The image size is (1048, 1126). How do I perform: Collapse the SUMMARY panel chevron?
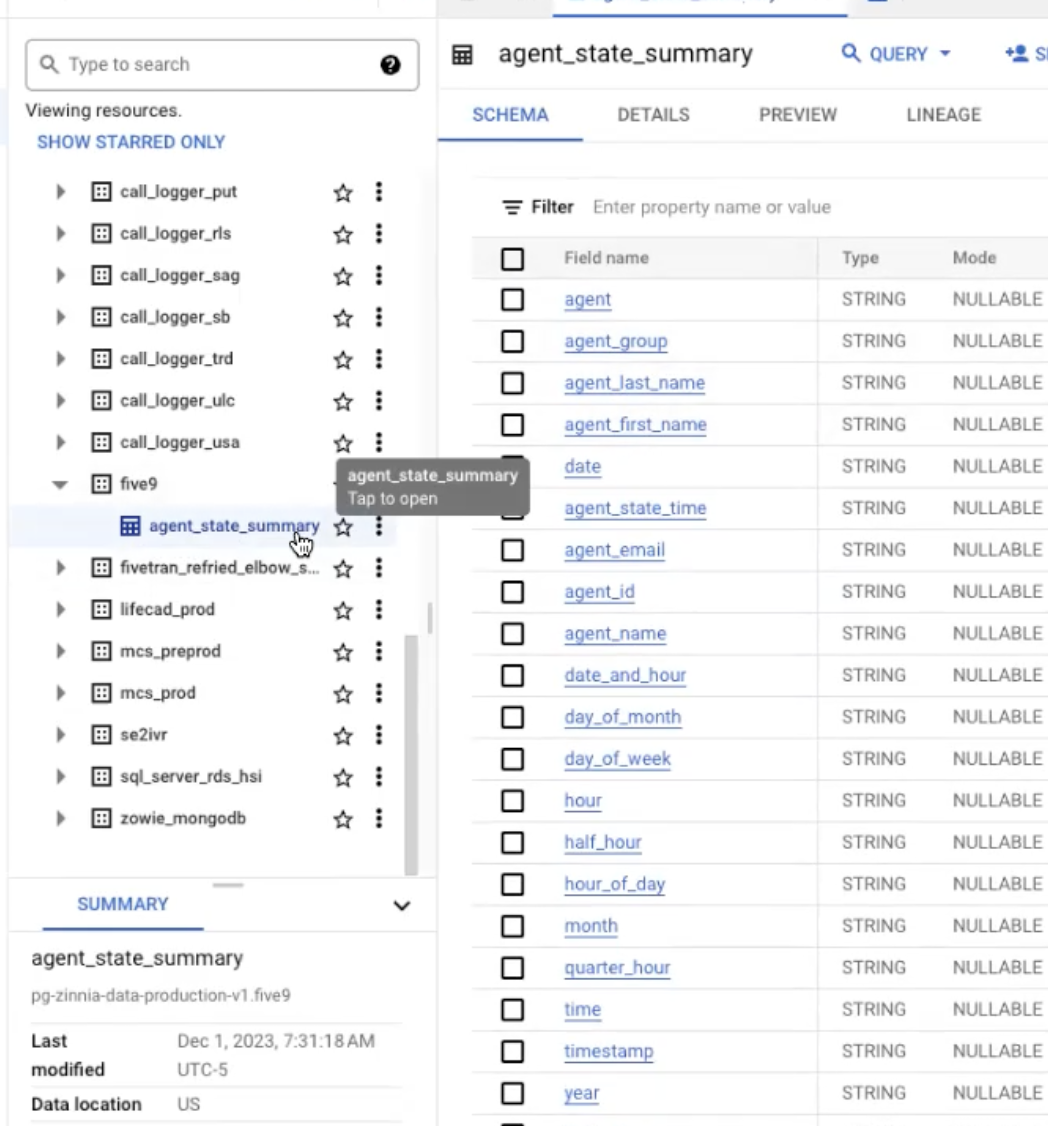click(401, 906)
